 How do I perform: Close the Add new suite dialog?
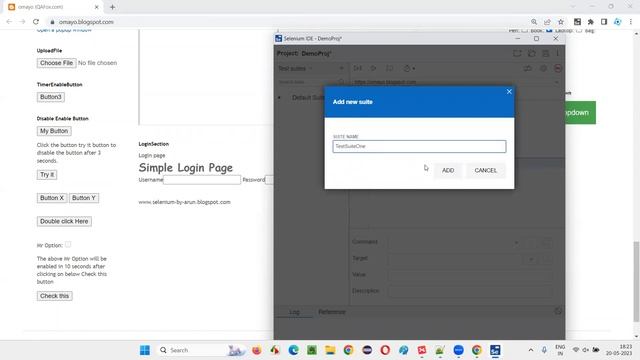coord(509,92)
